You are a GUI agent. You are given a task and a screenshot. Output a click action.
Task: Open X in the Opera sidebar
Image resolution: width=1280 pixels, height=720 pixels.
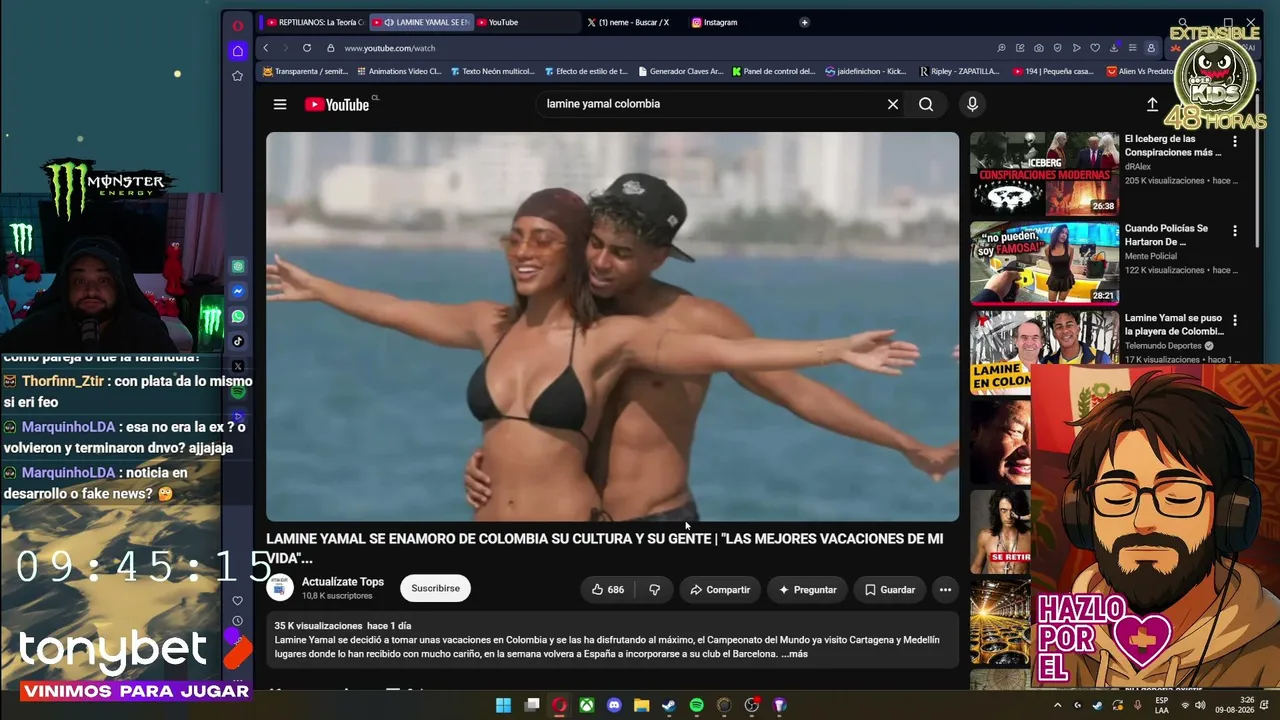coord(238,366)
